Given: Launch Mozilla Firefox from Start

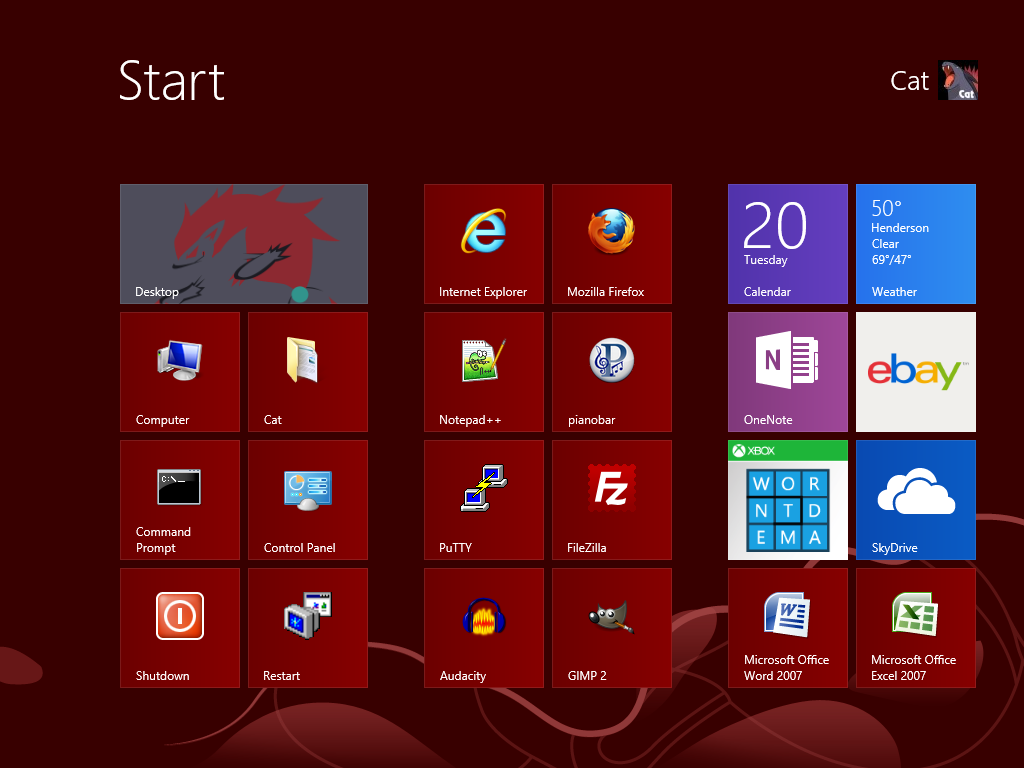Looking at the screenshot, I should click(611, 243).
